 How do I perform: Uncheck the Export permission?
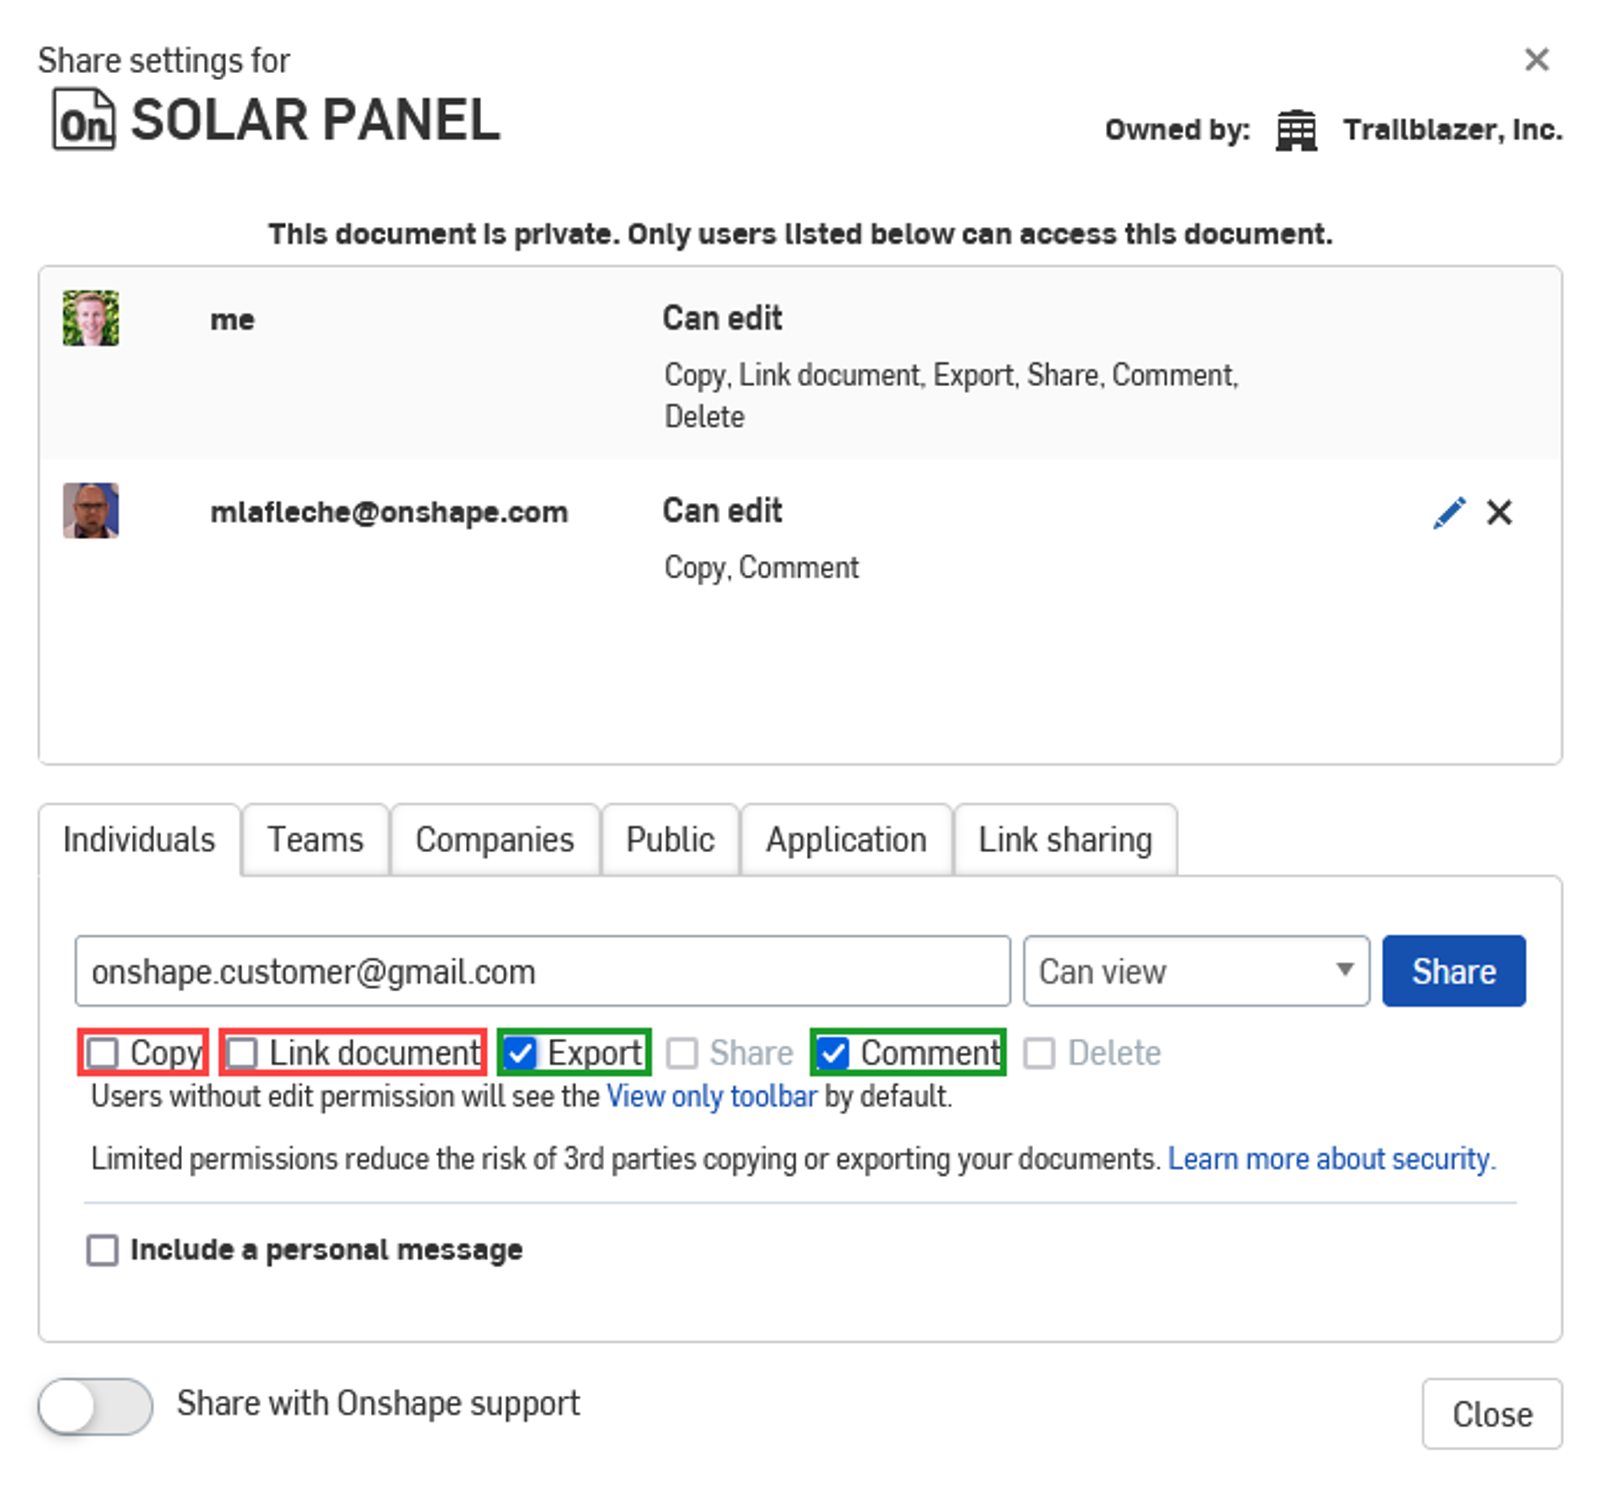(x=520, y=1053)
